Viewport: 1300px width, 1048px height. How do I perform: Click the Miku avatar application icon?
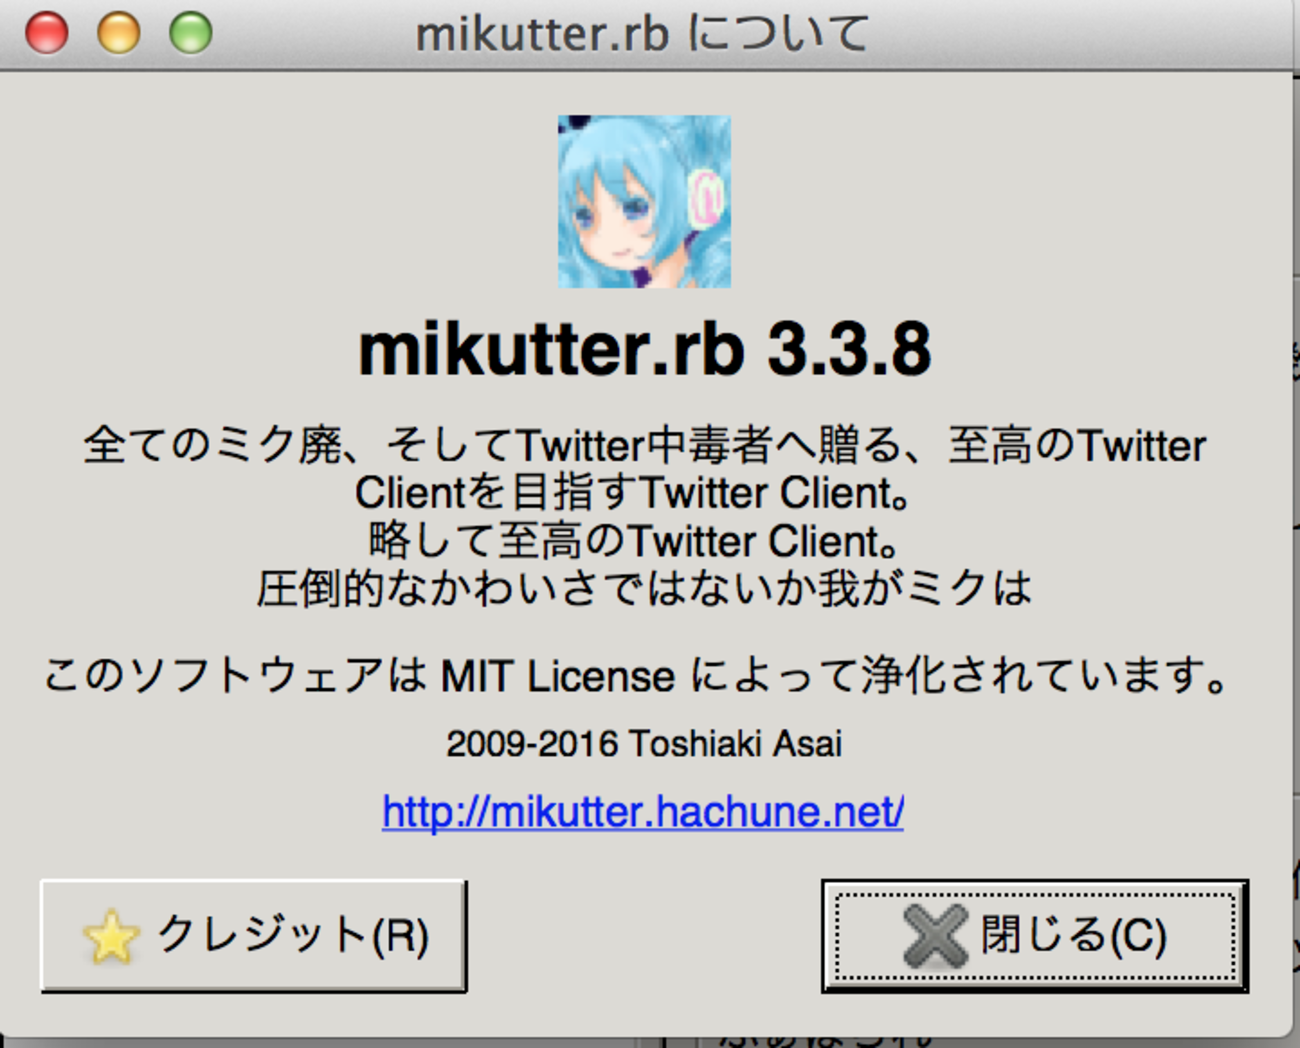tap(644, 202)
